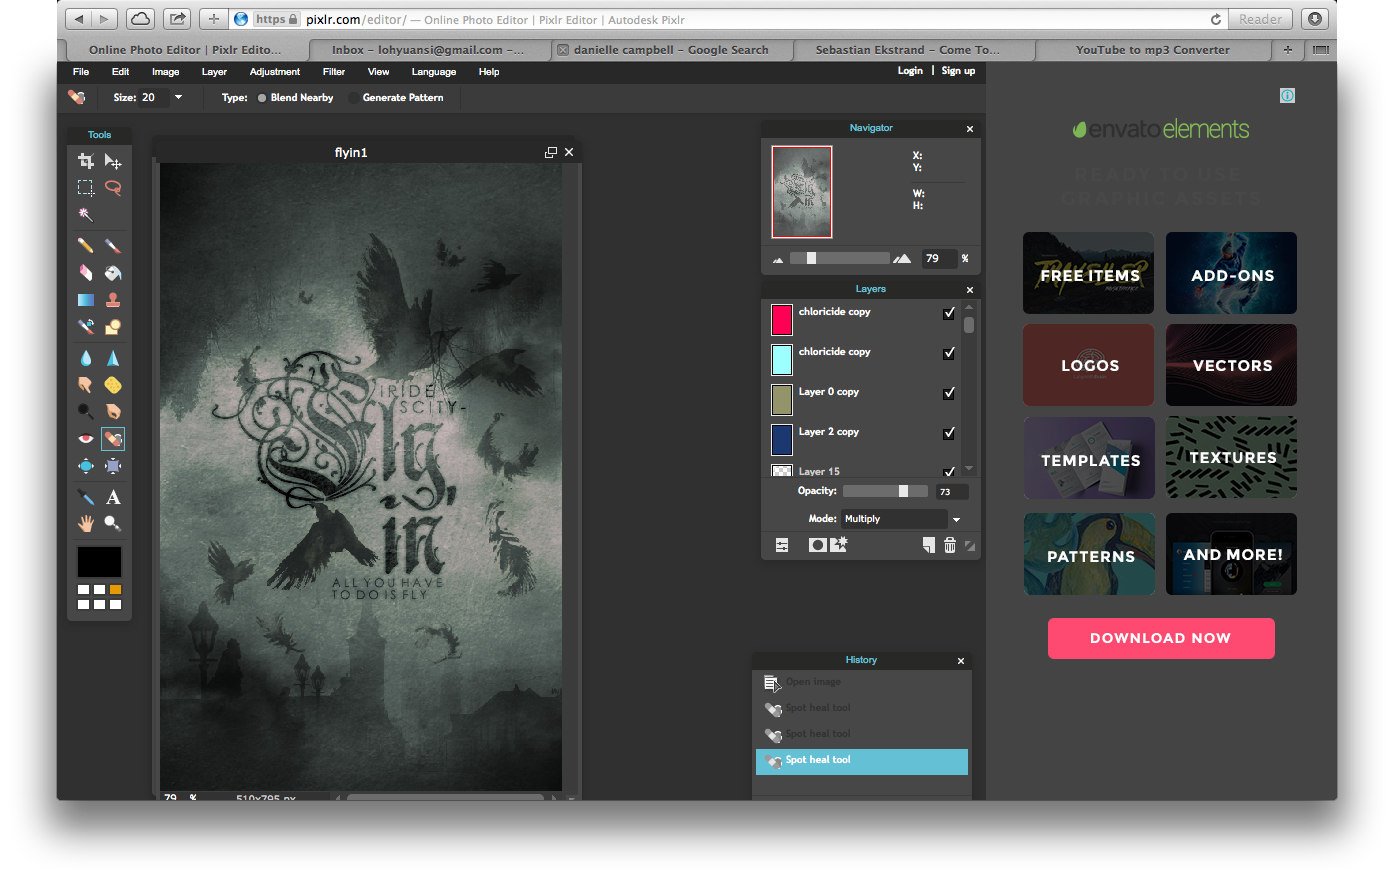
Task: Click the Safari Reader button
Action: (1260, 19)
